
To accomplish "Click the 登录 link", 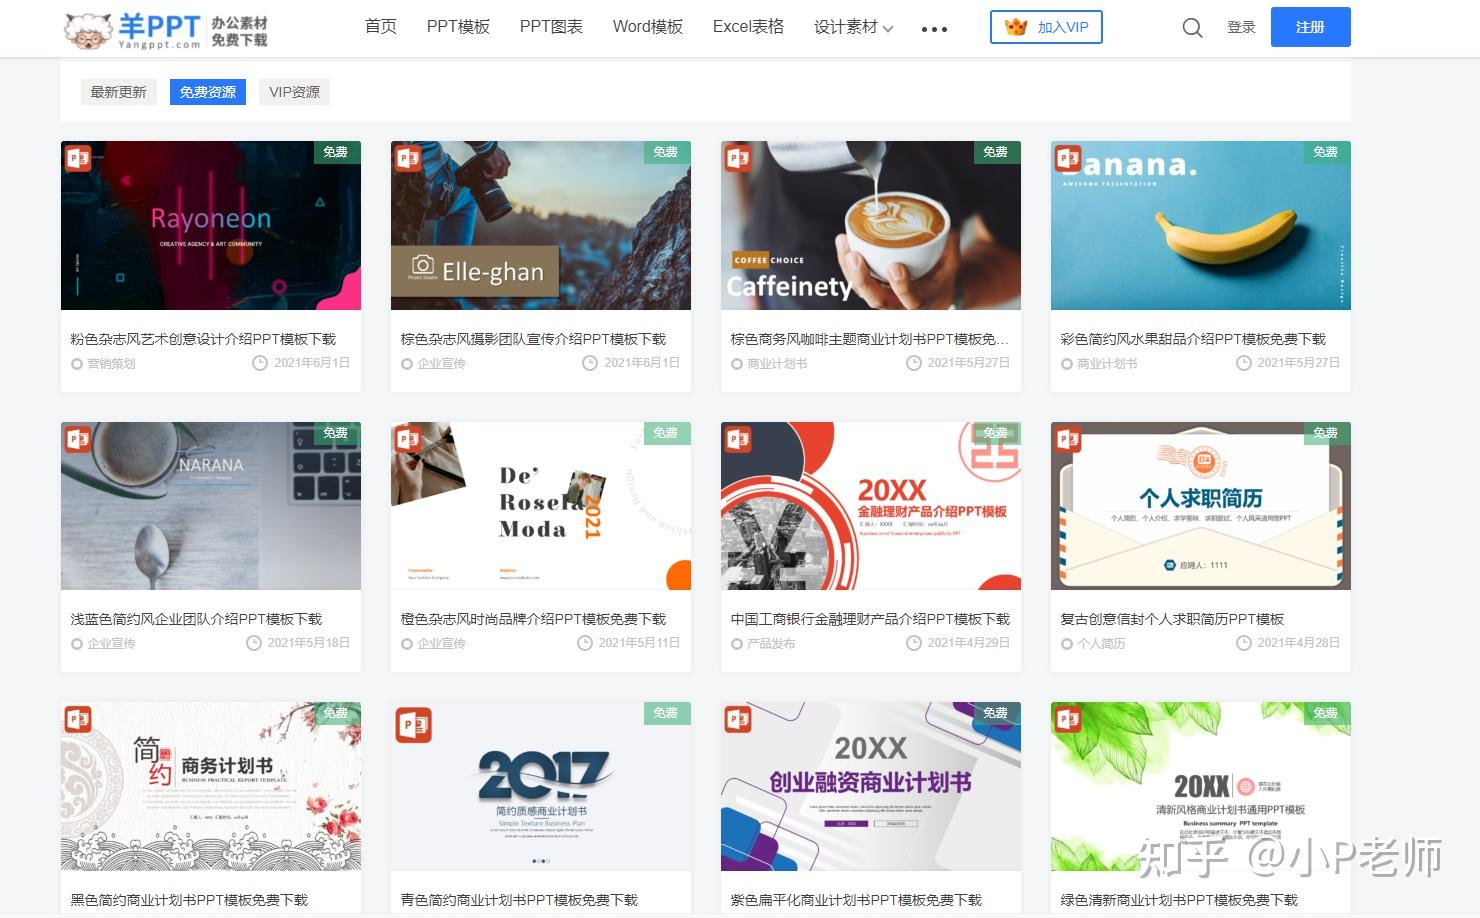I will coord(1241,28).
